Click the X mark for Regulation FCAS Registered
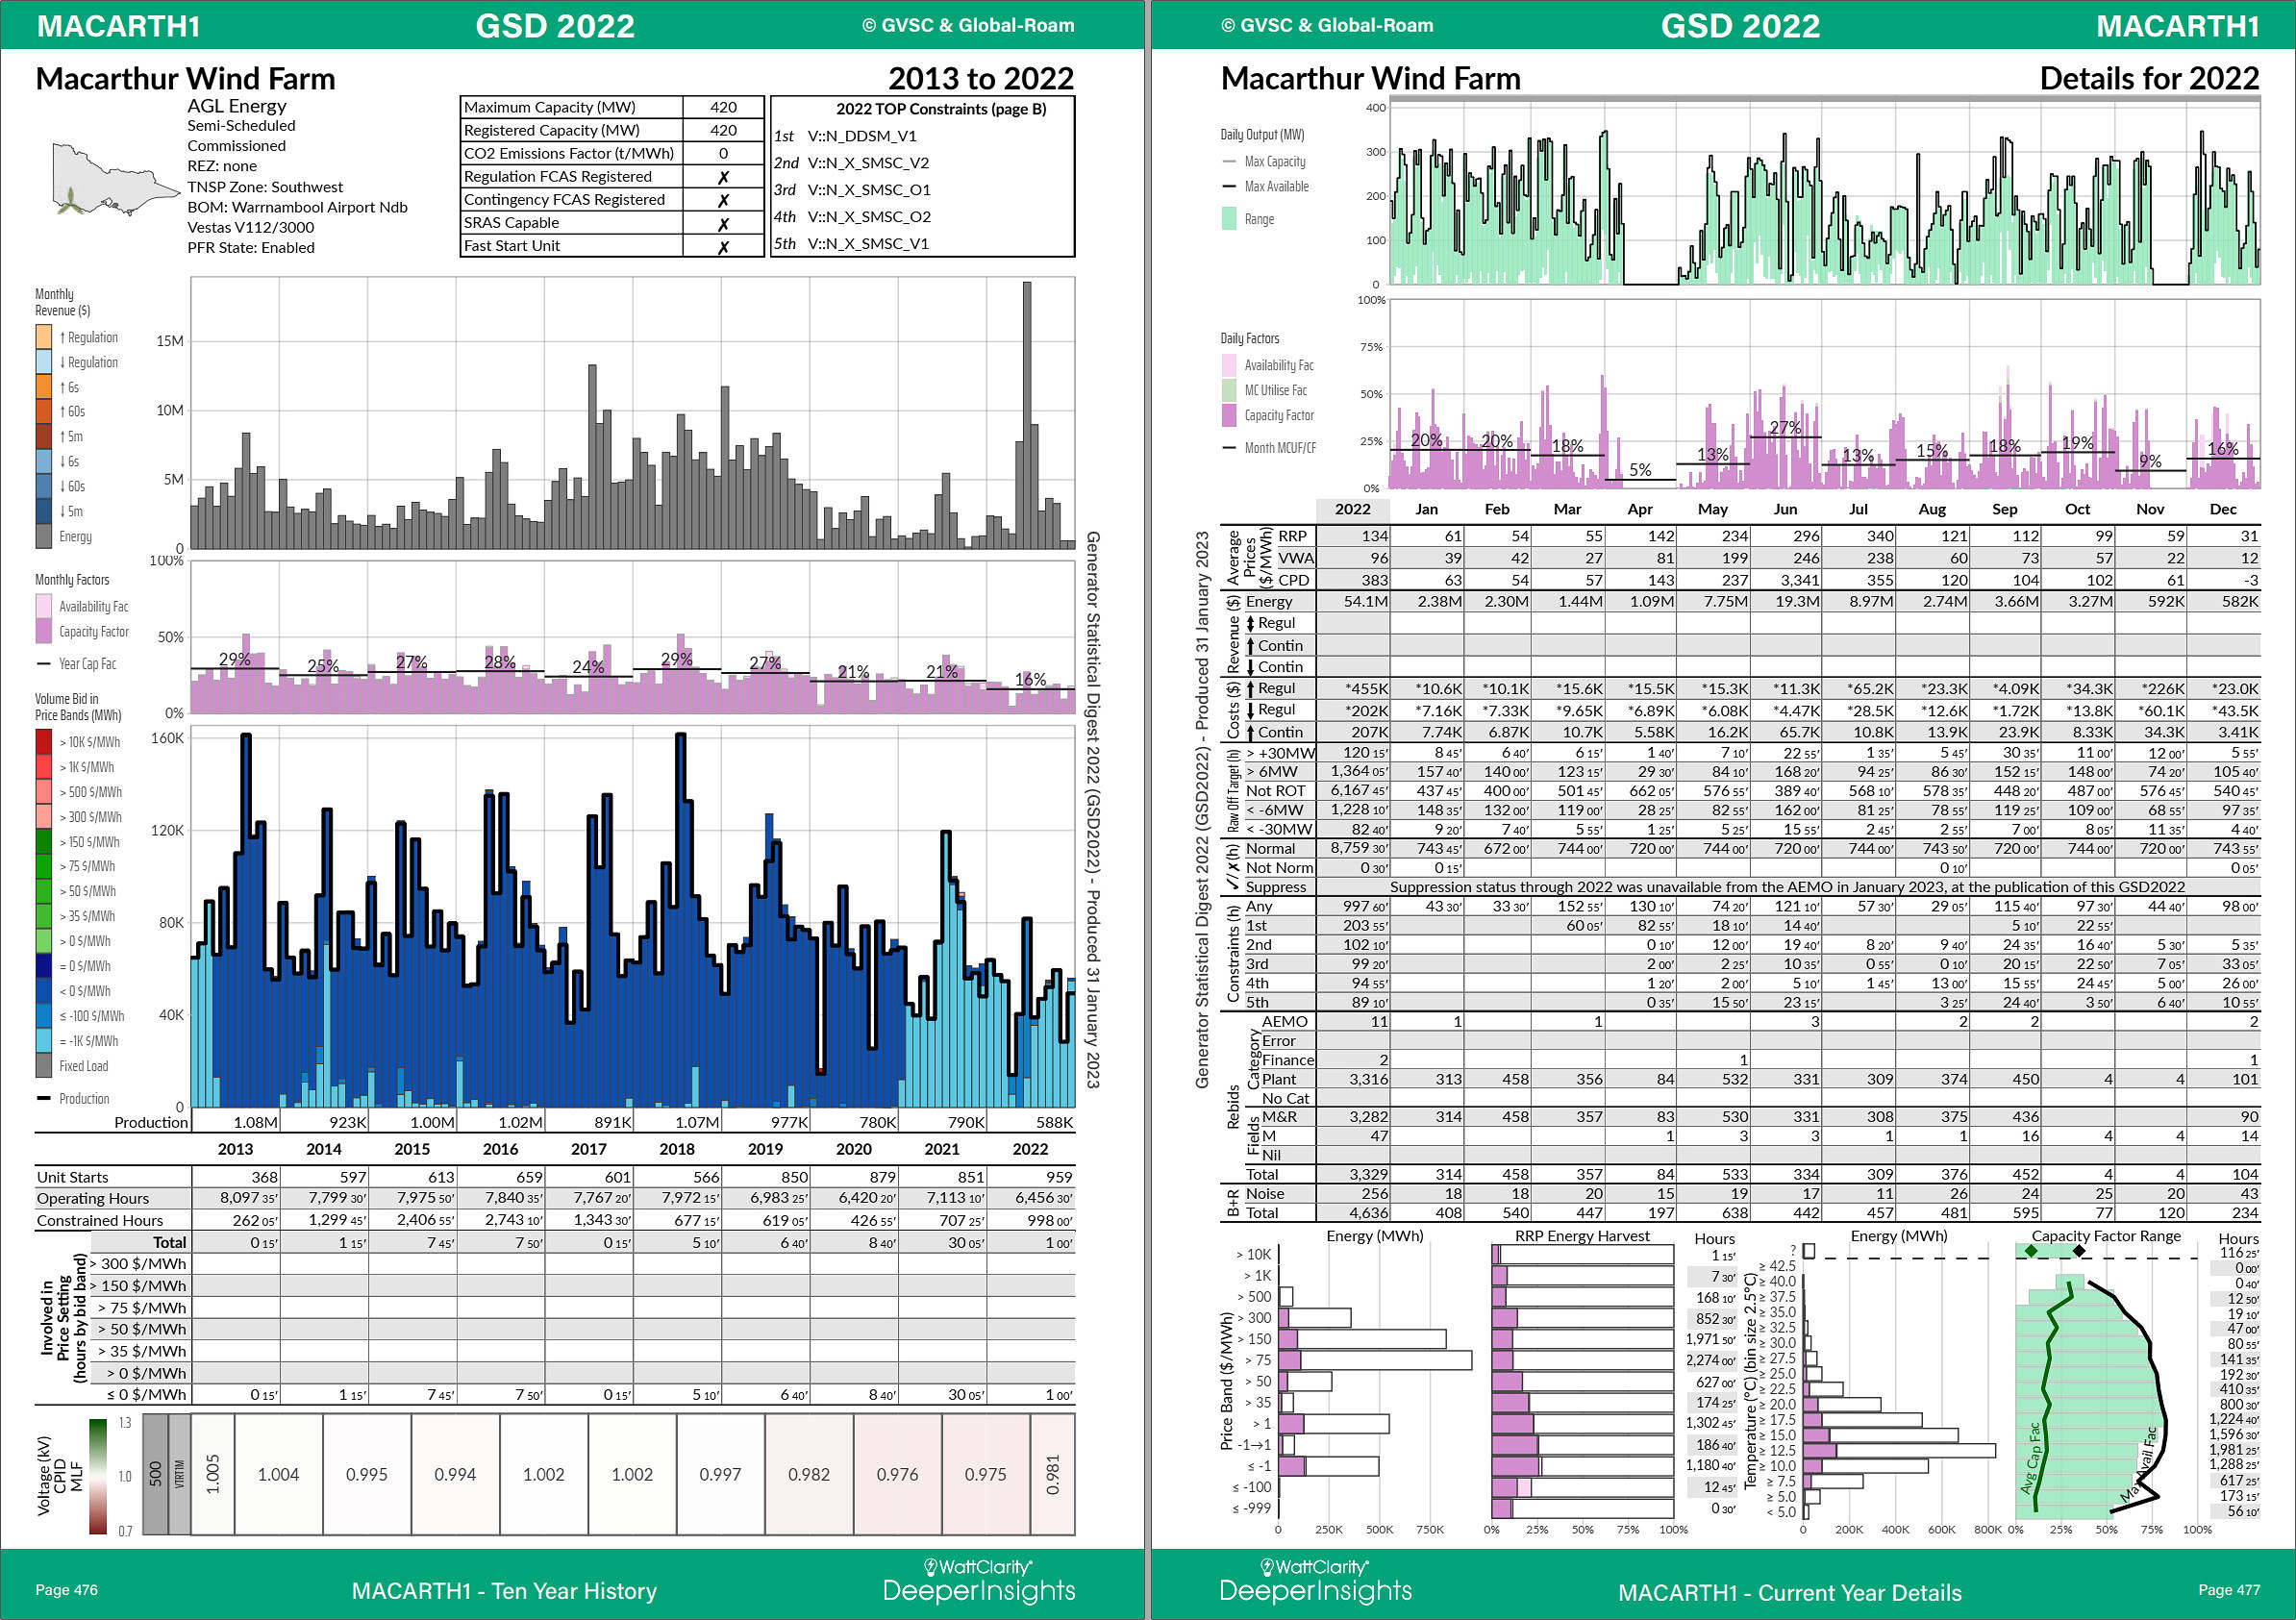The height and width of the screenshot is (1620, 2296). [x=723, y=177]
